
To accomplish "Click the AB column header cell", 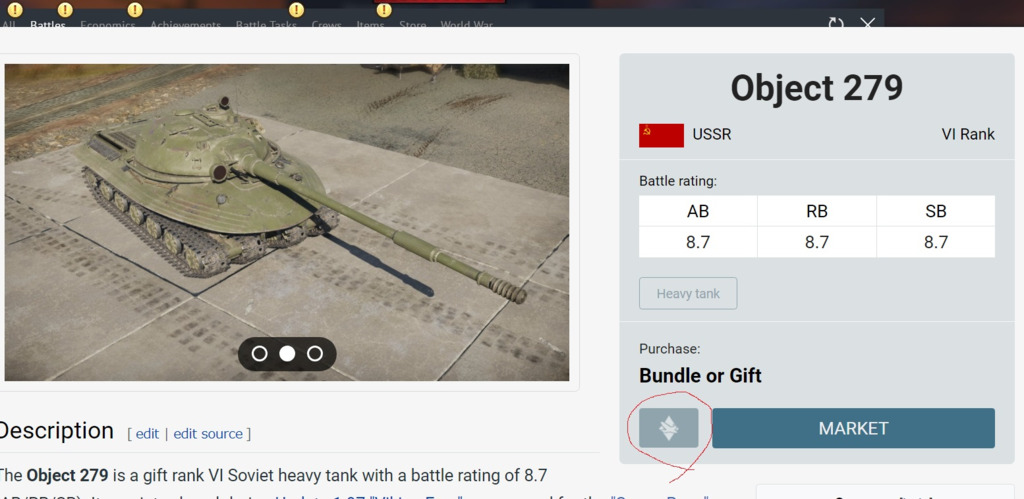I will coord(698,211).
